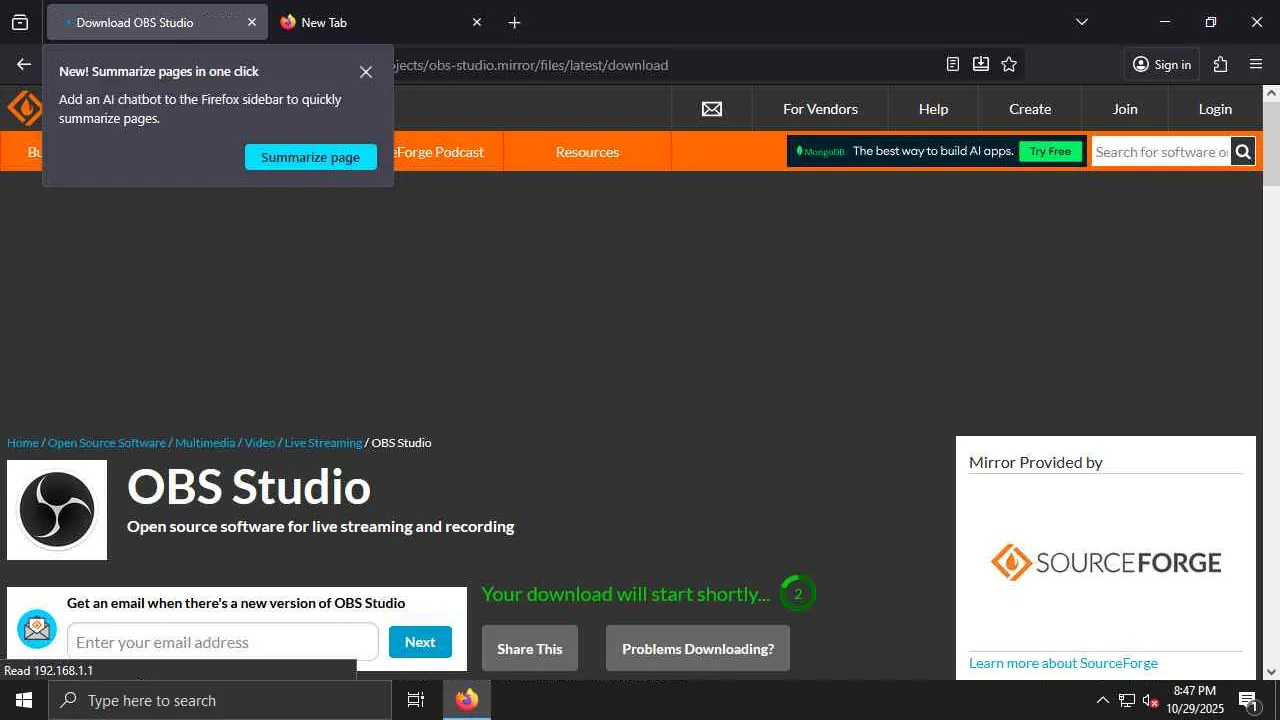The width and height of the screenshot is (1280, 720).
Task: Open Task View on the taskbar
Action: pos(416,700)
